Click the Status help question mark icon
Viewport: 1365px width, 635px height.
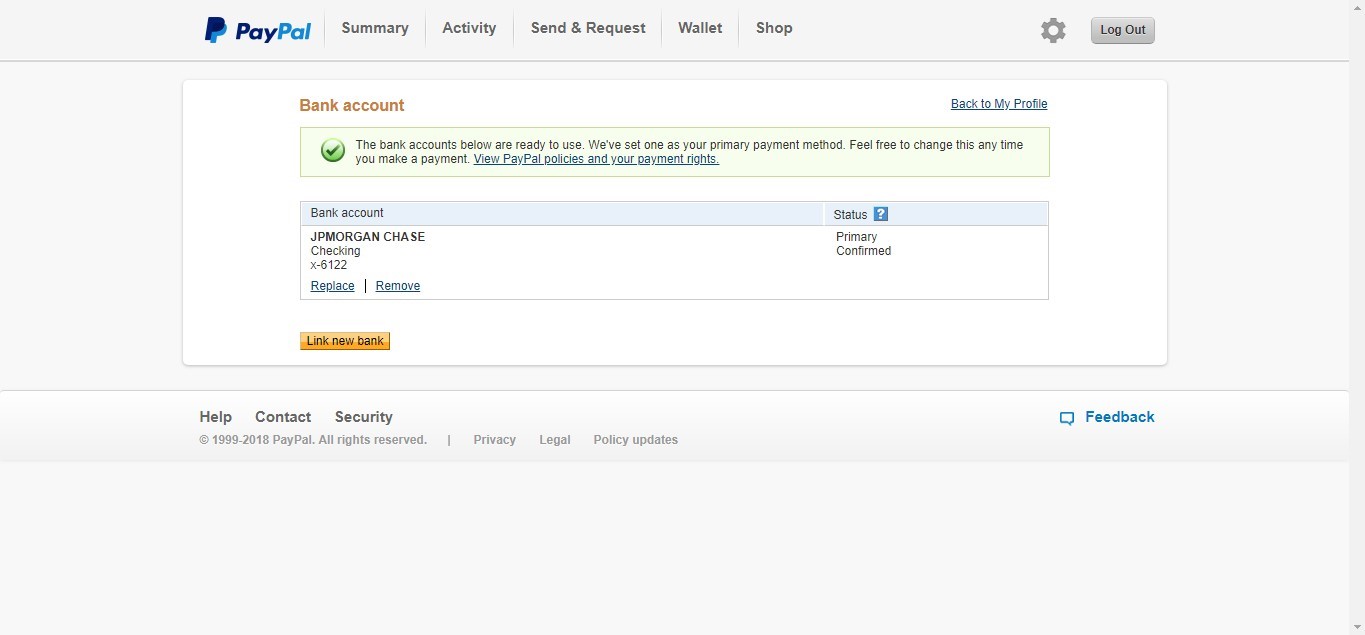click(x=880, y=214)
